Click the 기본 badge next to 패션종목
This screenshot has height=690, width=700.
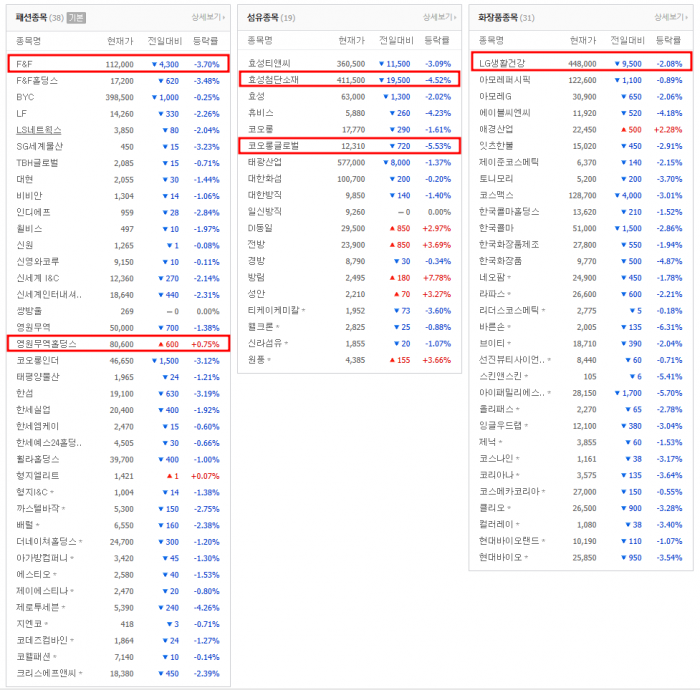click(76, 18)
